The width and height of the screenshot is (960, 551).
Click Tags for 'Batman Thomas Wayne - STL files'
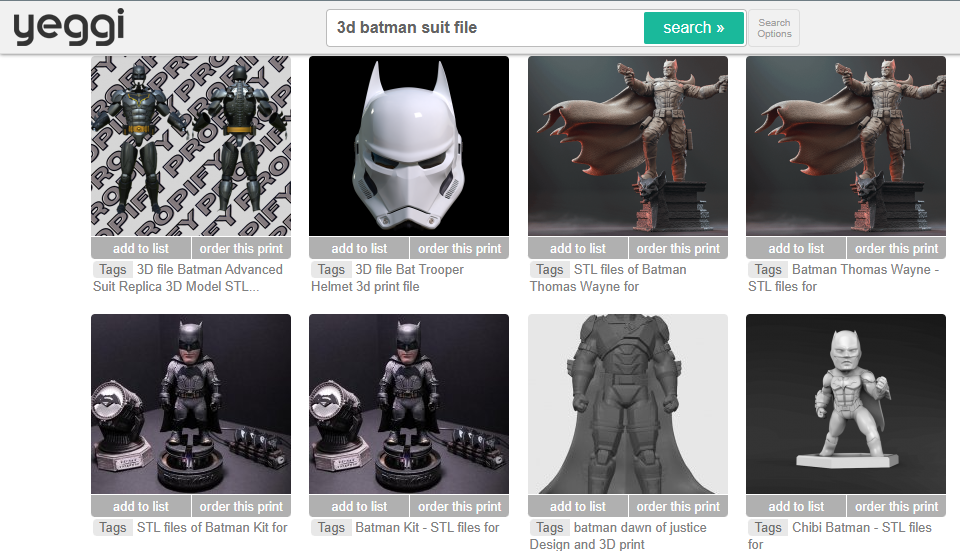[x=768, y=269]
